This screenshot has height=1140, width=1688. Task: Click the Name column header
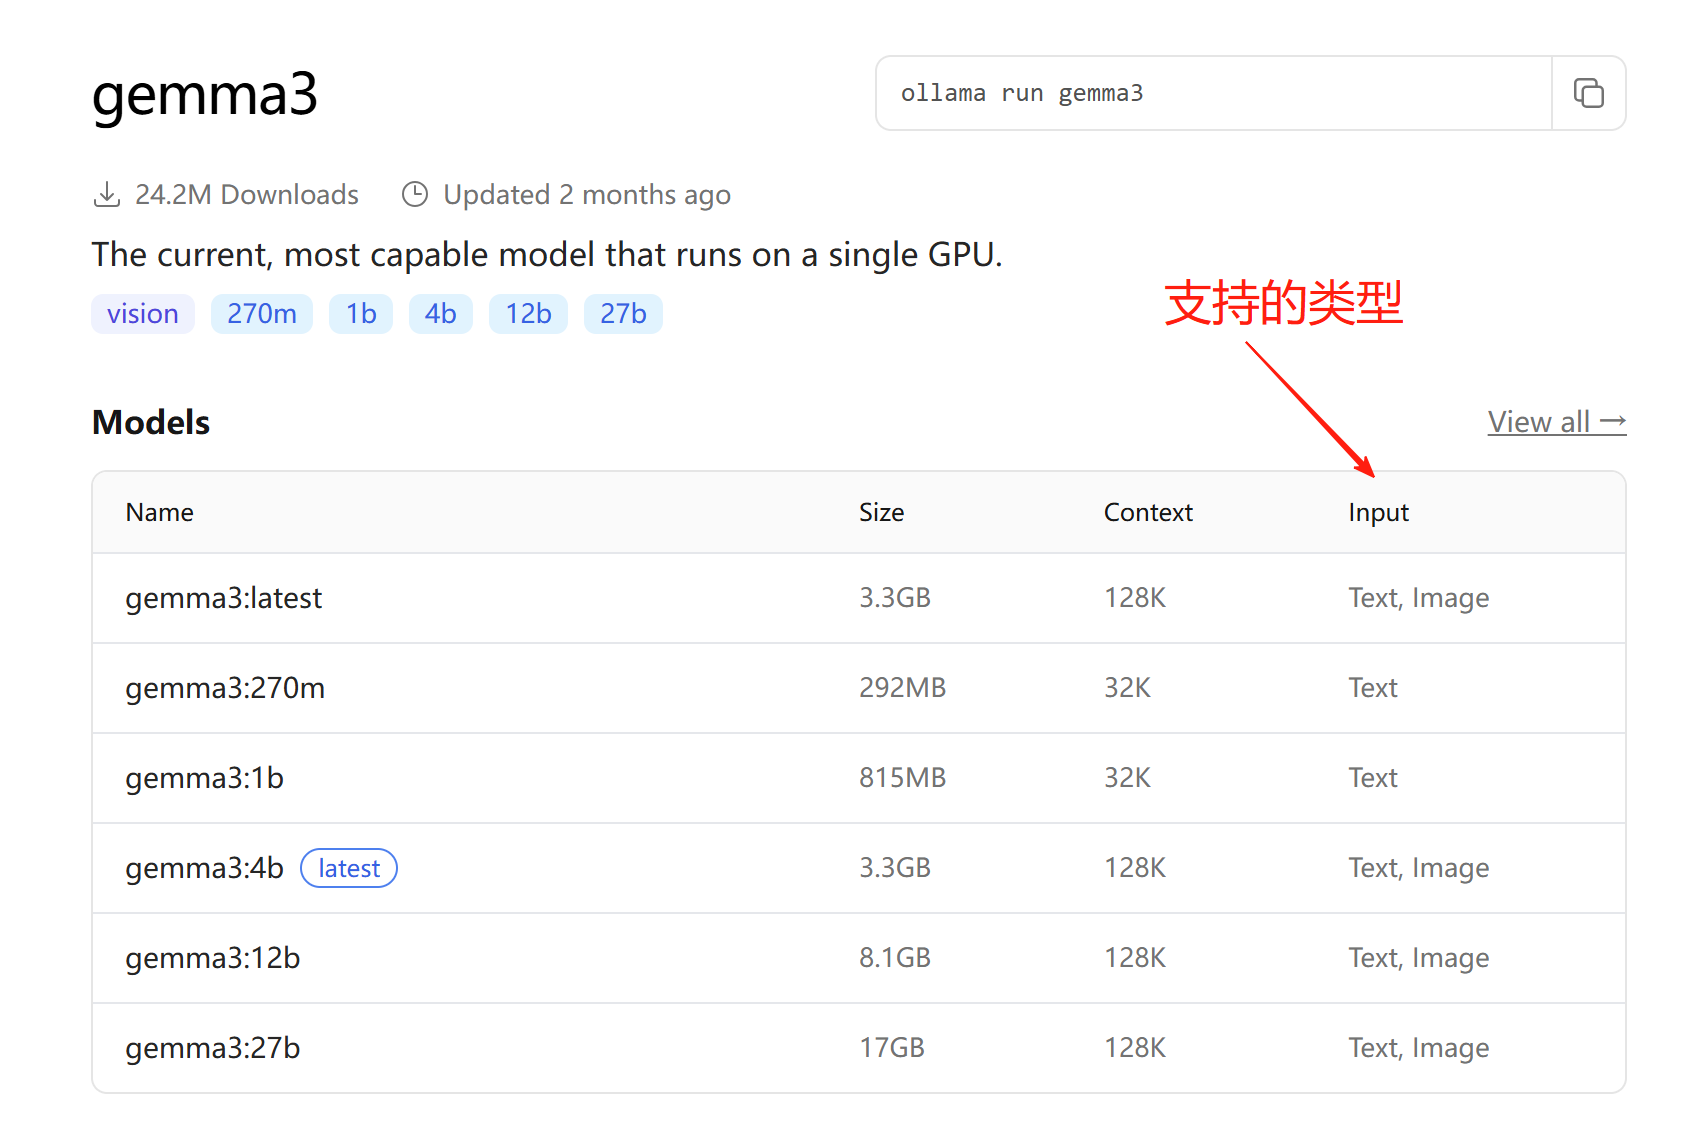click(x=160, y=512)
